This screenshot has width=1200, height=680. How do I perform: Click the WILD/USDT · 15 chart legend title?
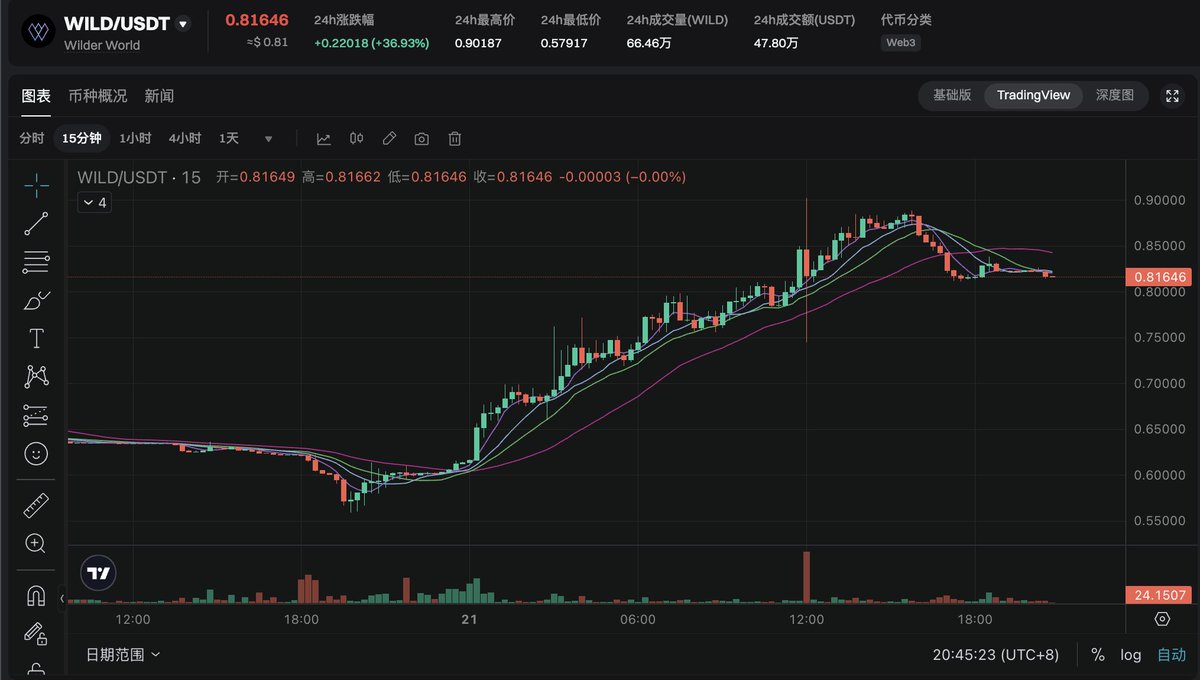click(139, 177)
